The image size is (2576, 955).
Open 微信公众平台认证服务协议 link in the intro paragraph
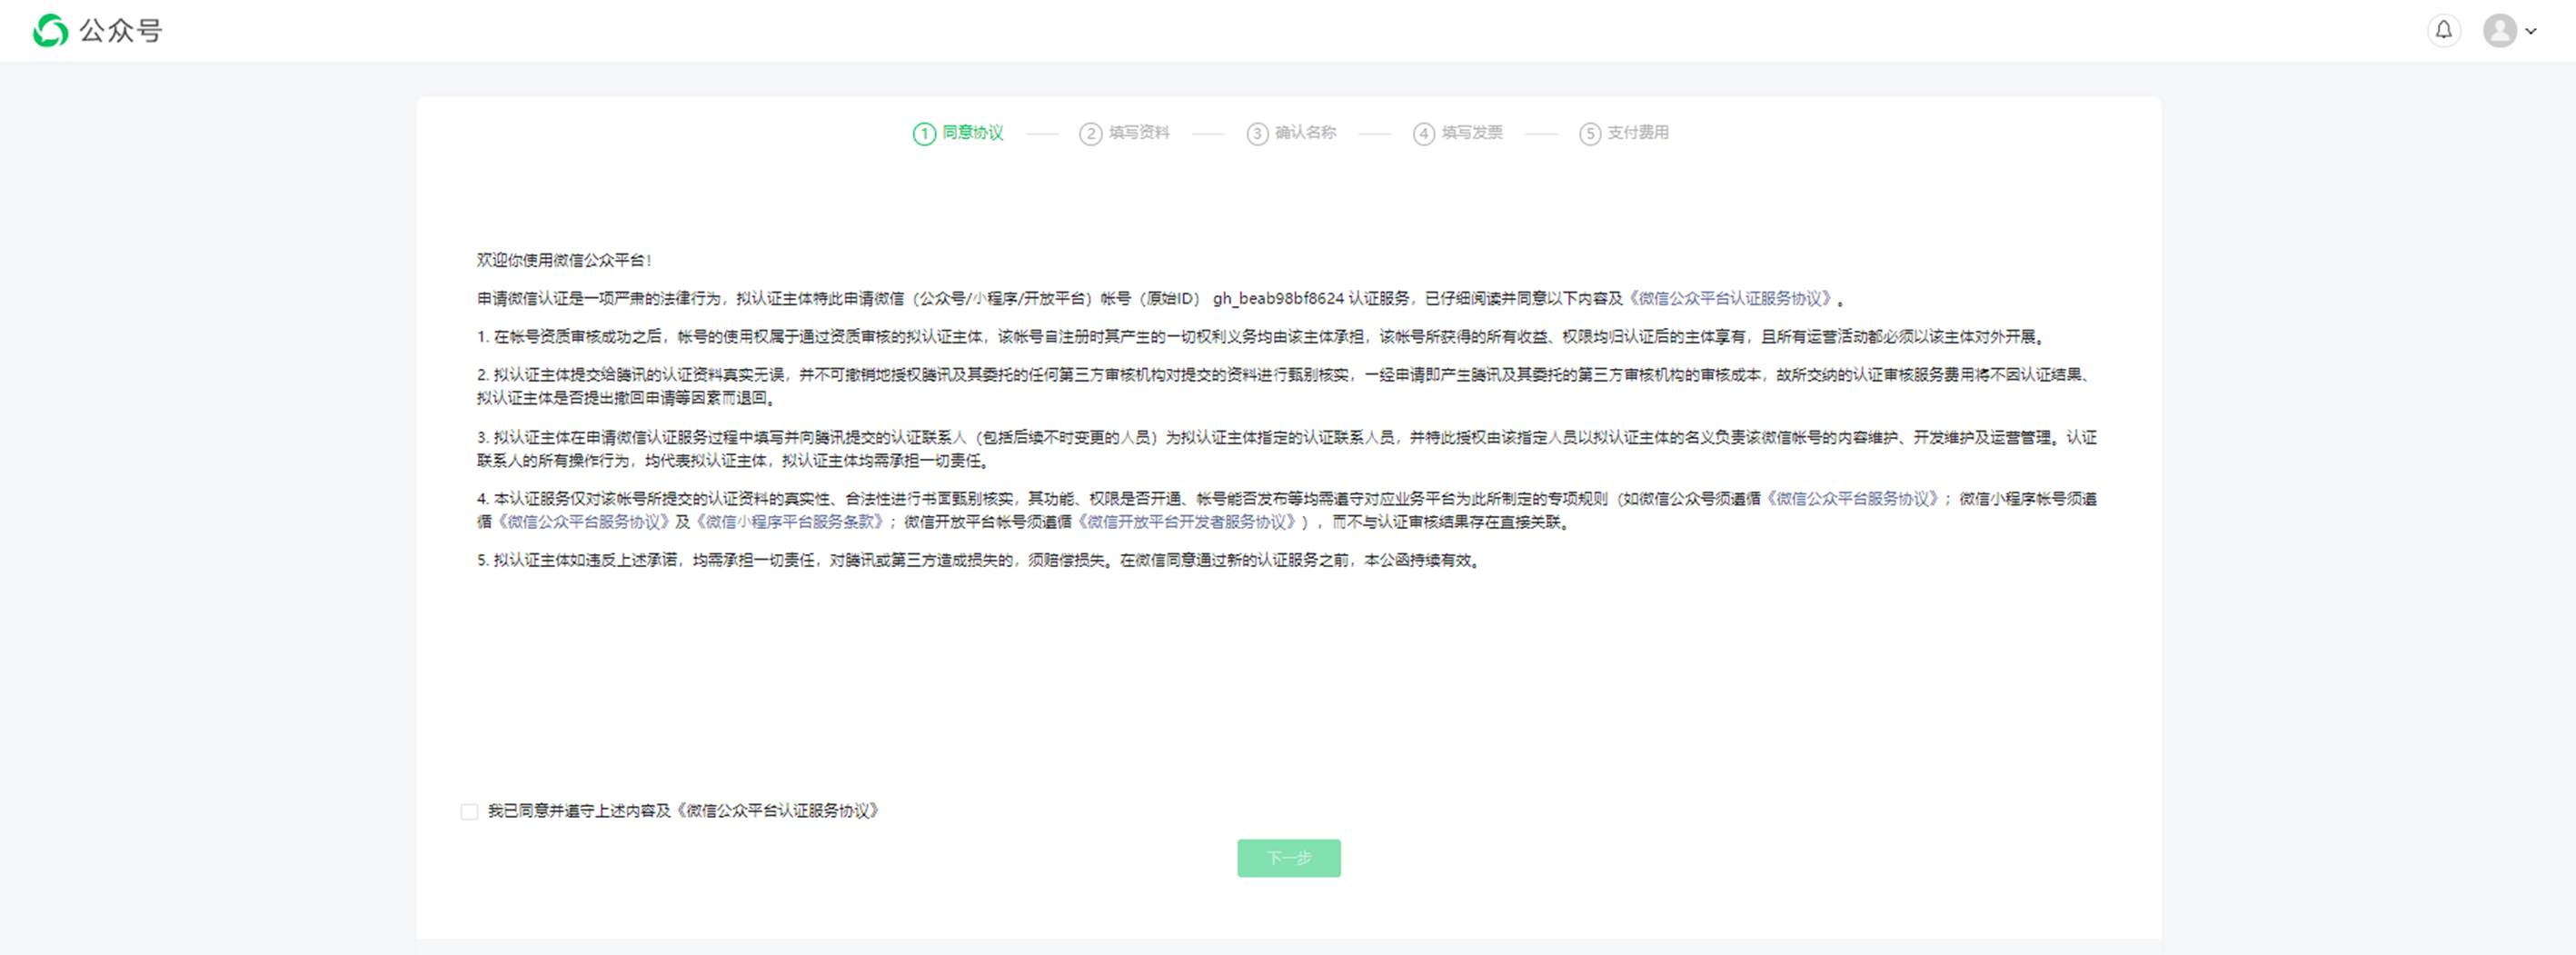tap(1731, 298)
